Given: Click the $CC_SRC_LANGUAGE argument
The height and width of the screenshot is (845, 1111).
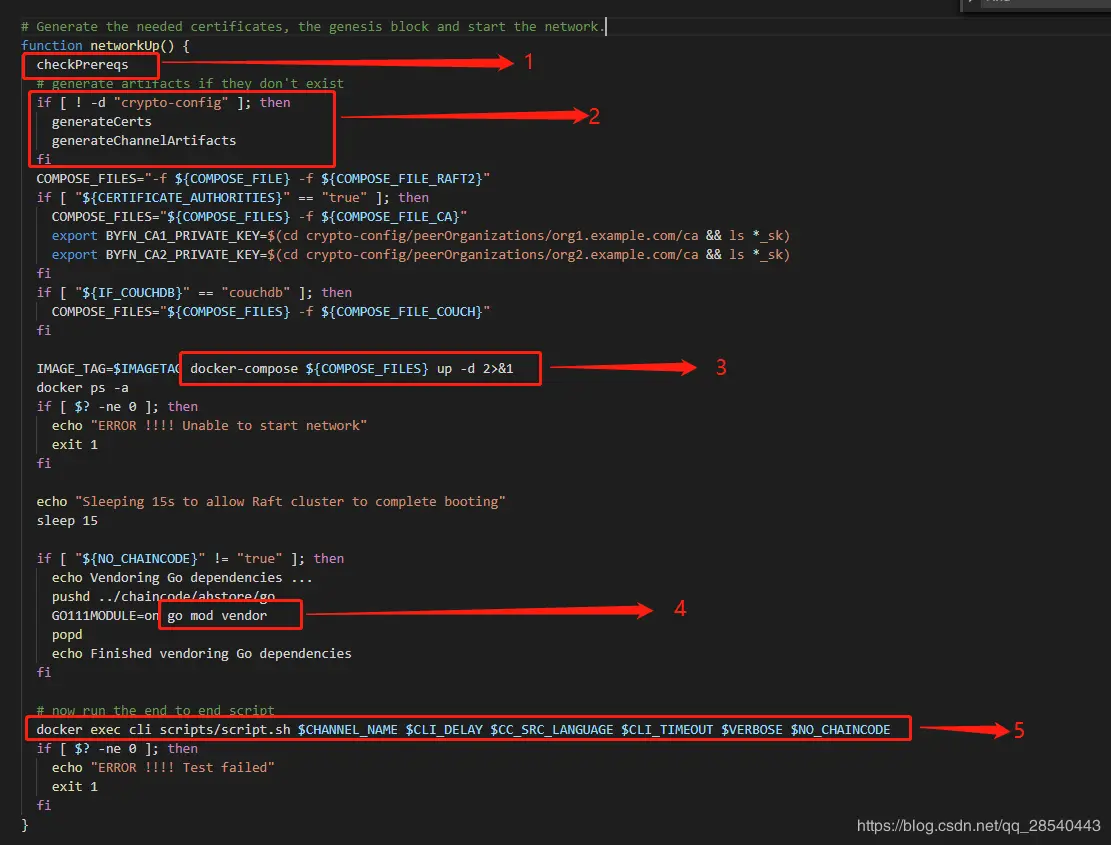Looking at the screenshot, I should tap(551, 730).
